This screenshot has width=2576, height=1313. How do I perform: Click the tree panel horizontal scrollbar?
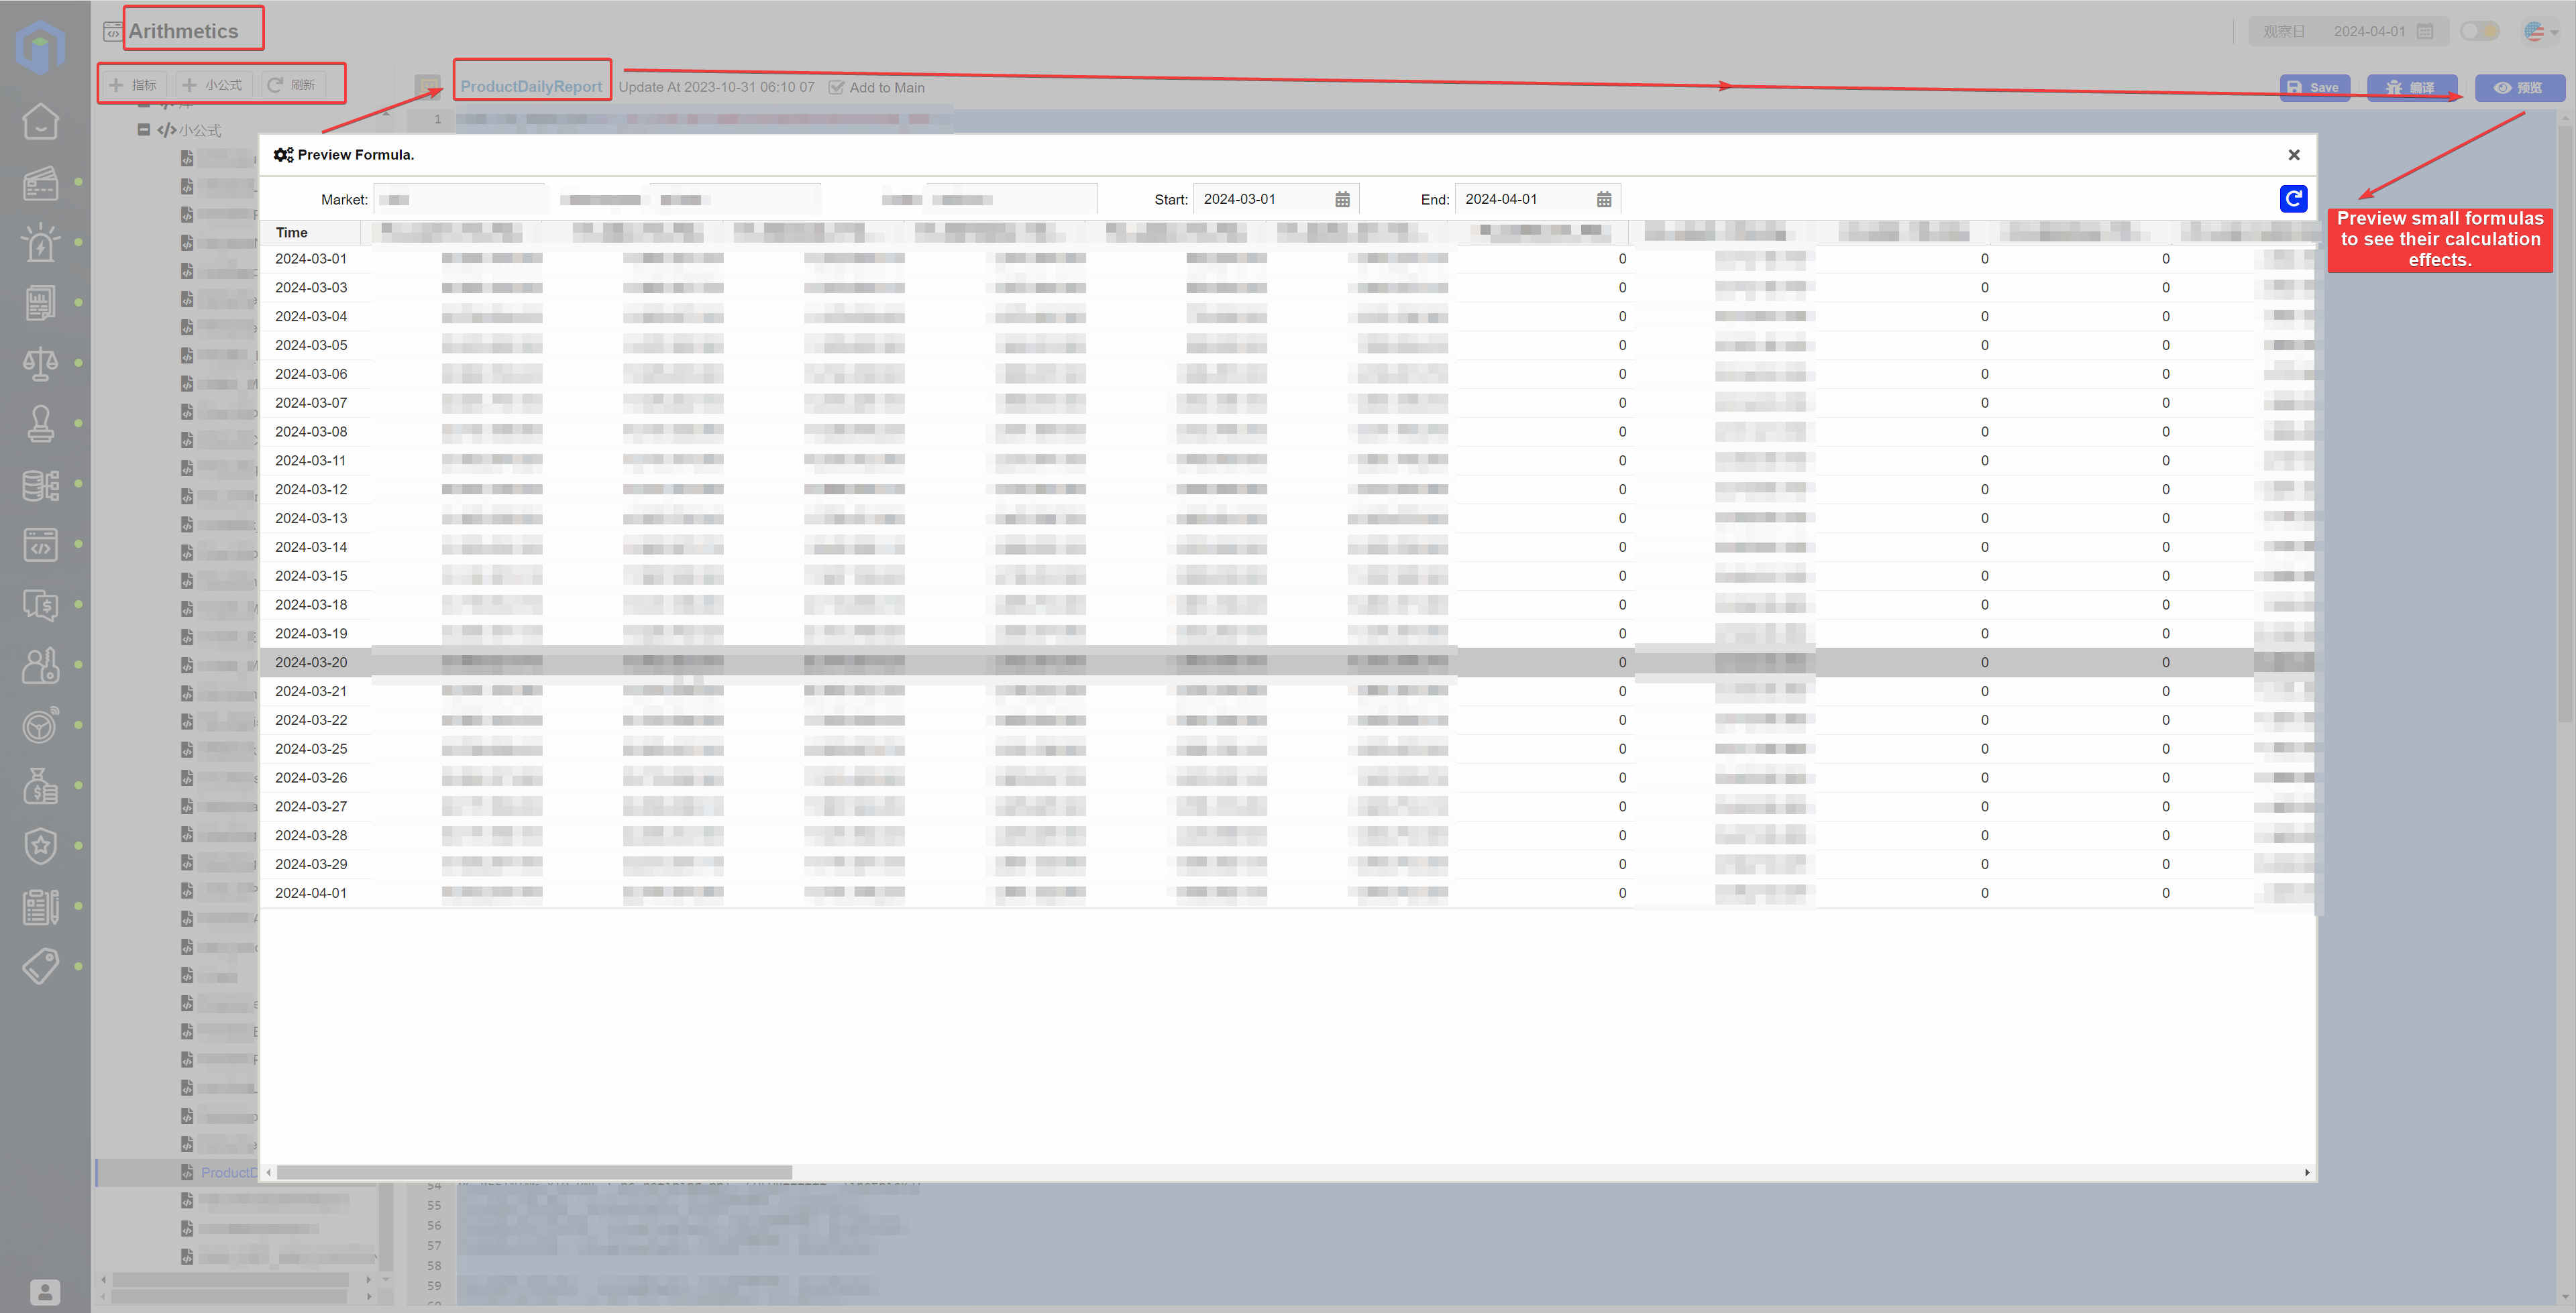click(230, 1280)
